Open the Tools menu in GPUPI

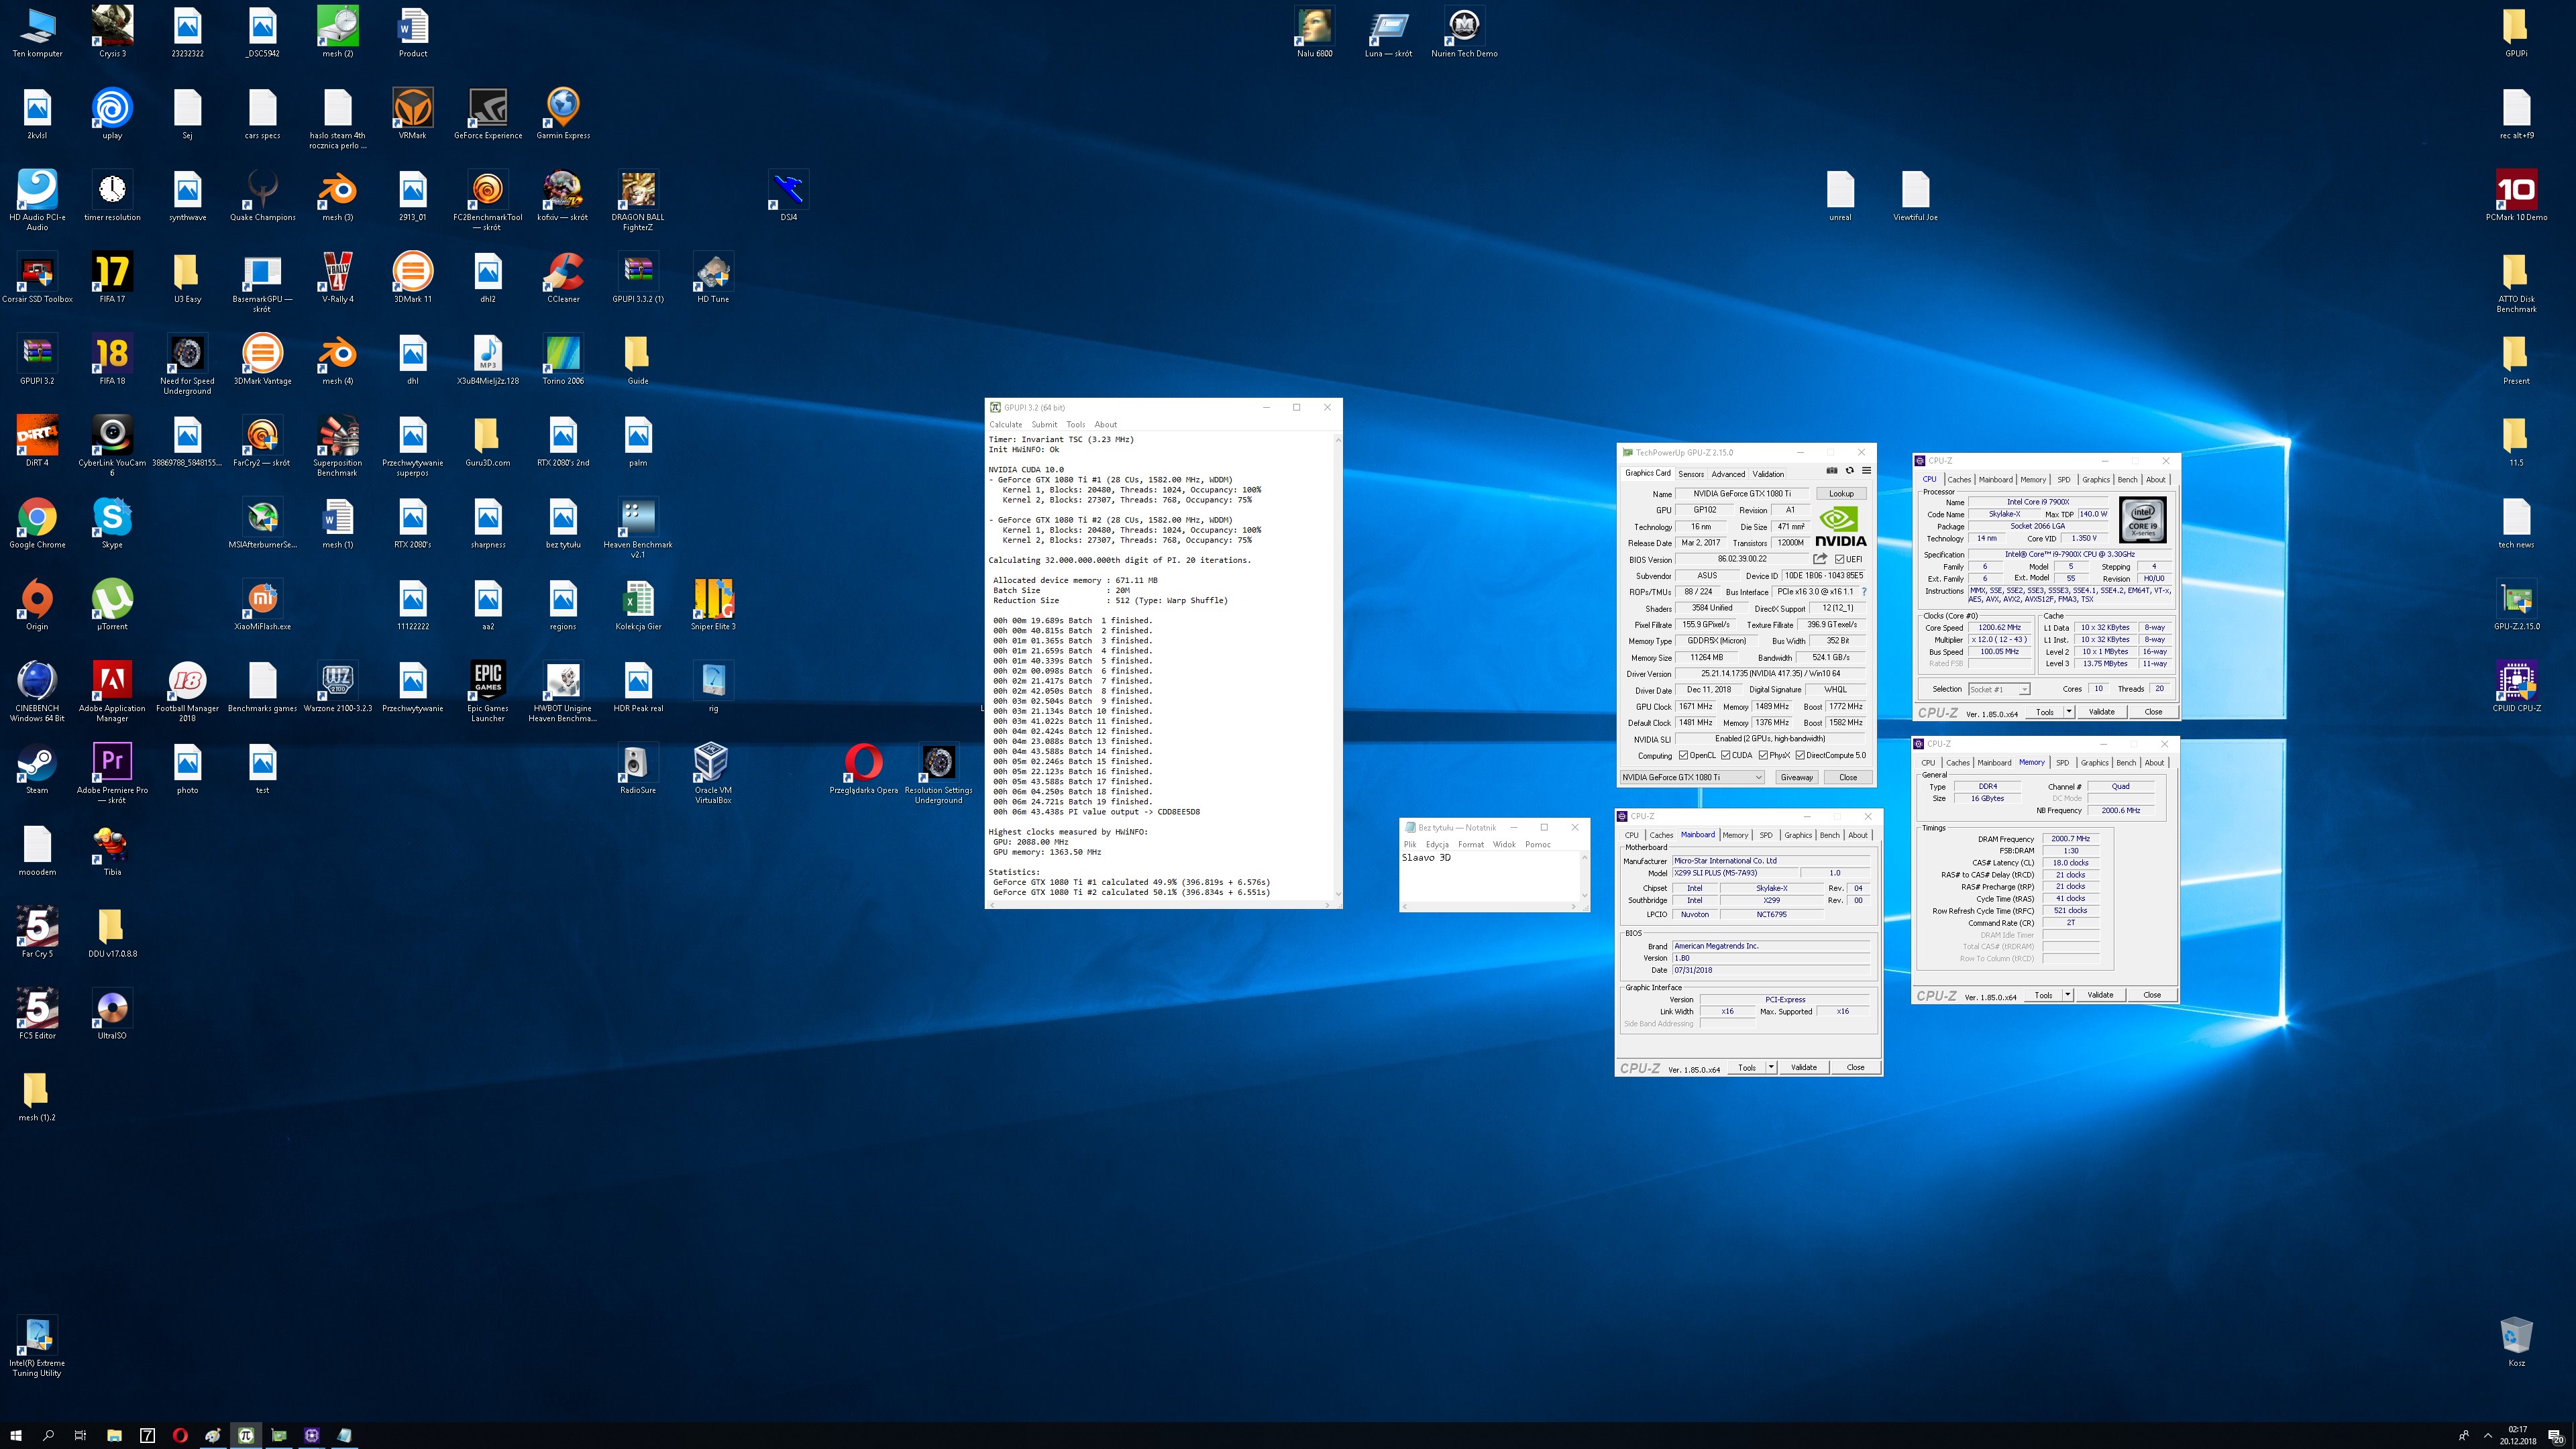click(x=1076, y=424)
